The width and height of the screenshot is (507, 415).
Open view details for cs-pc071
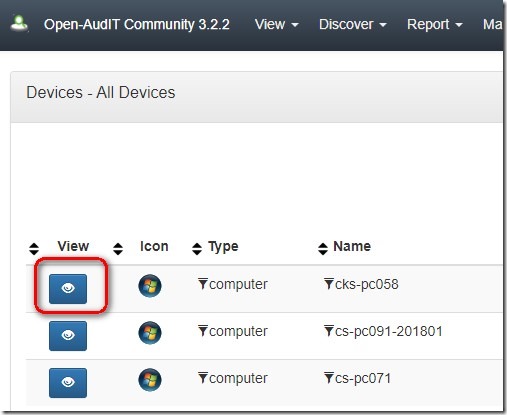coord(68,383)
